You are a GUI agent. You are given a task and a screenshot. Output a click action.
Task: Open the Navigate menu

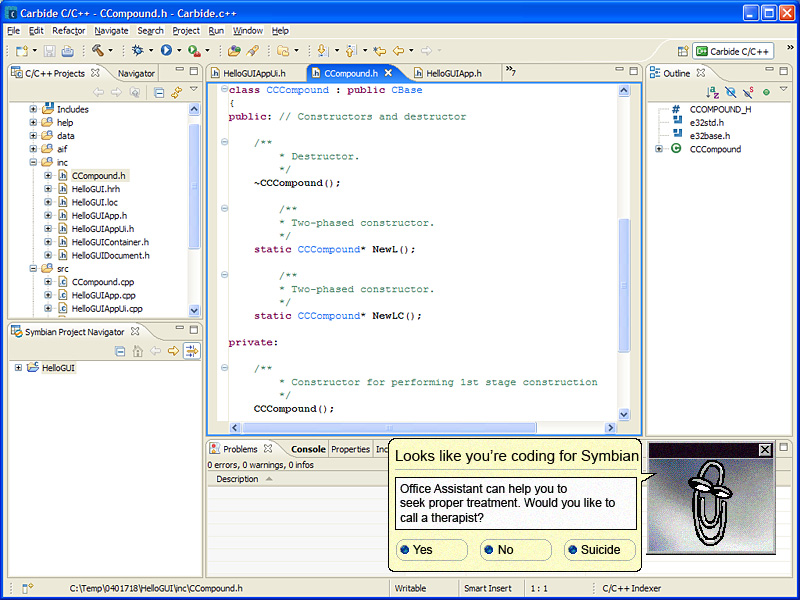[x=111, y=31]
